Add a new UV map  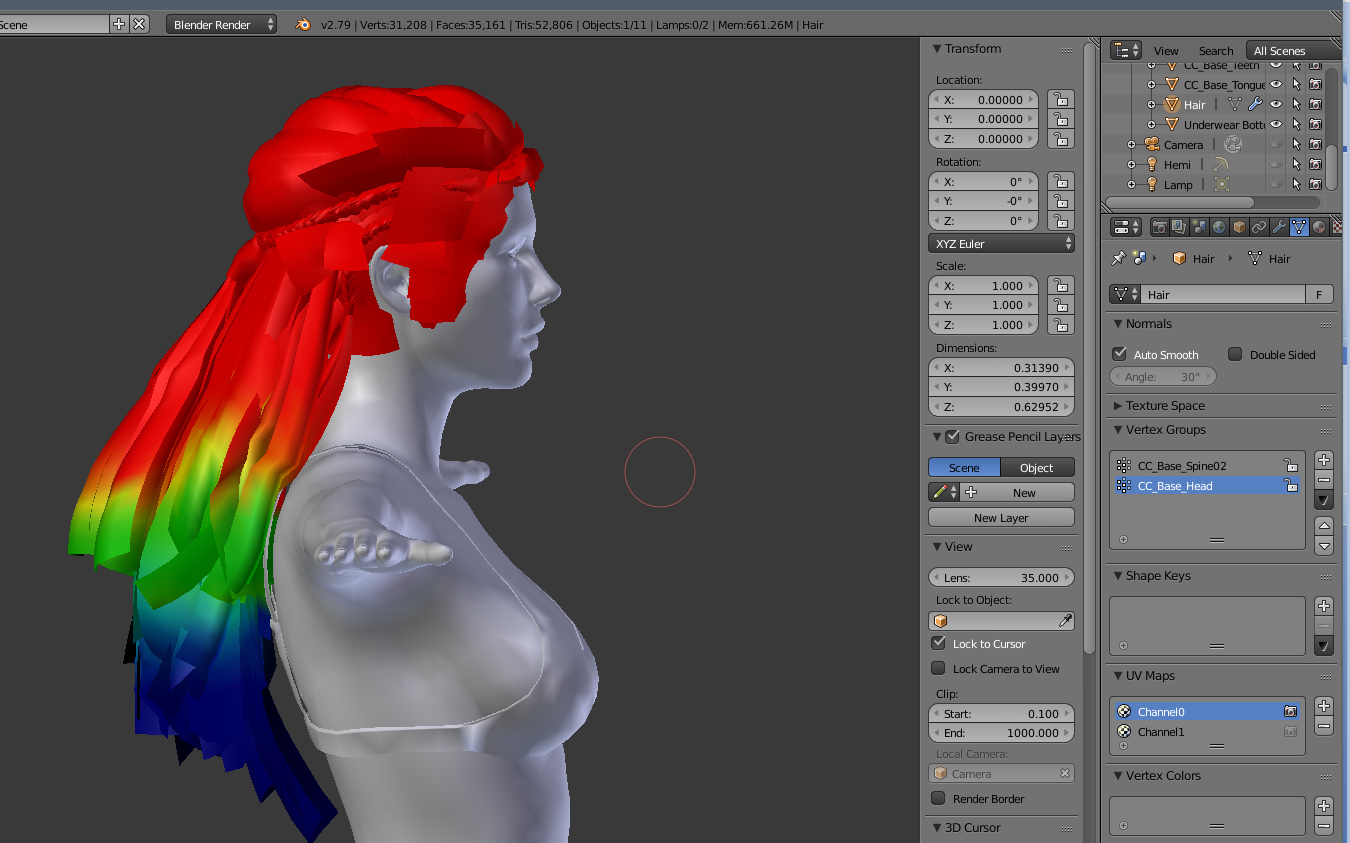click(x=1324, y=706)
